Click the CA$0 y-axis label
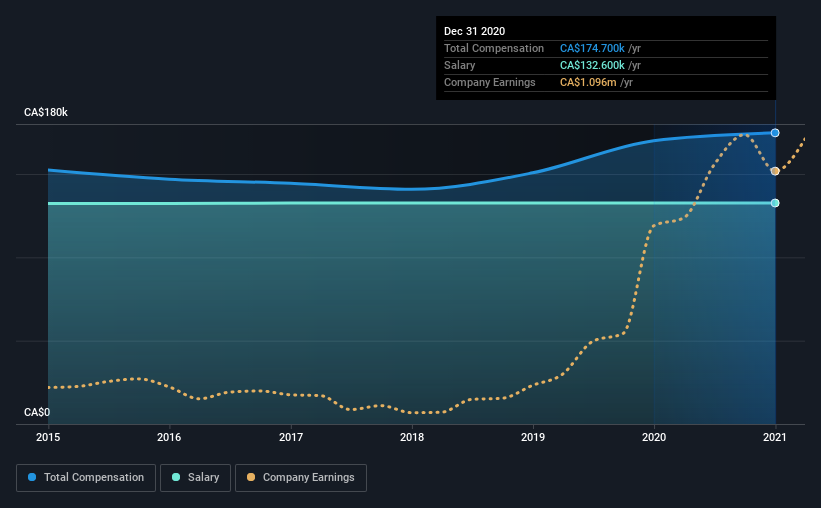Viewport: 821px width, 508px height. tap(37, 413)
